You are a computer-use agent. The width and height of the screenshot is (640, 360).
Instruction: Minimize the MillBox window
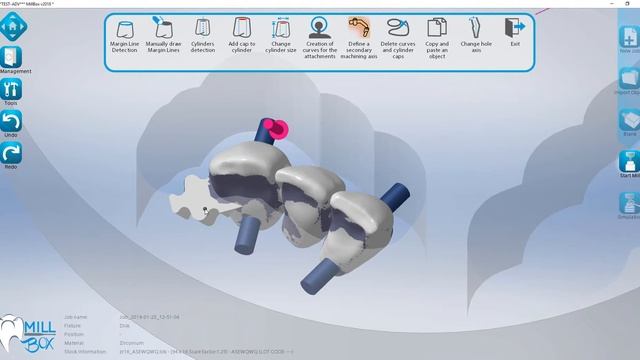click(x=612, y=4)
